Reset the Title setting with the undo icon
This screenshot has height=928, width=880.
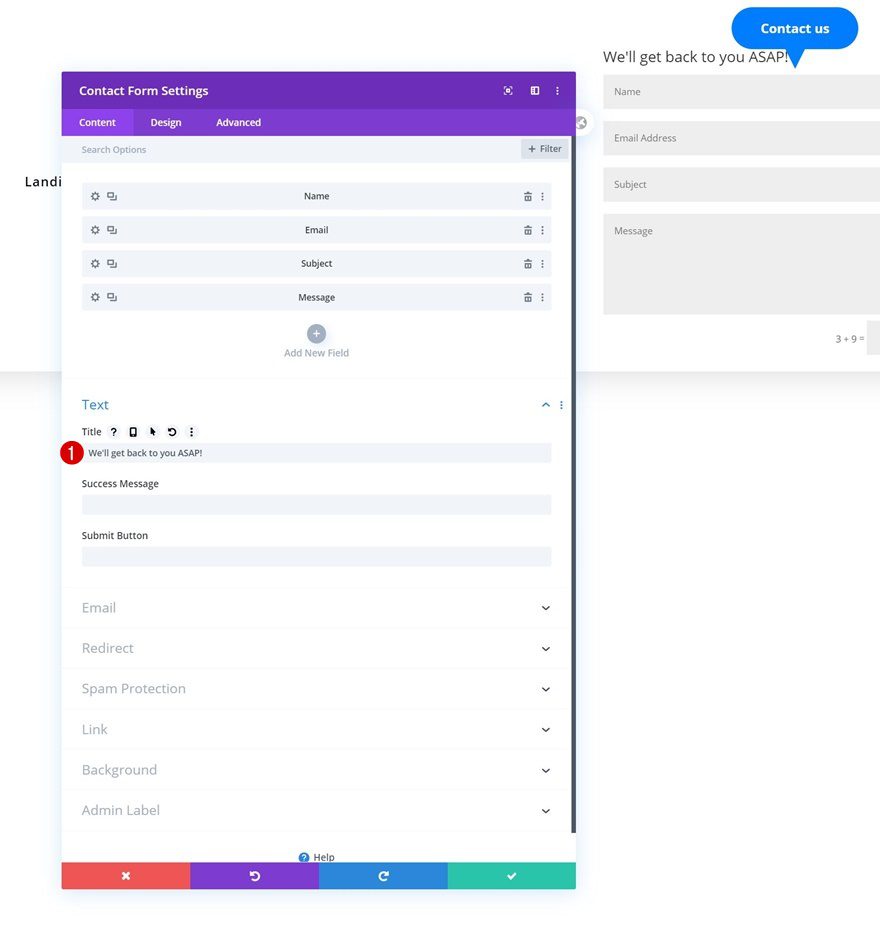(171, 431)
